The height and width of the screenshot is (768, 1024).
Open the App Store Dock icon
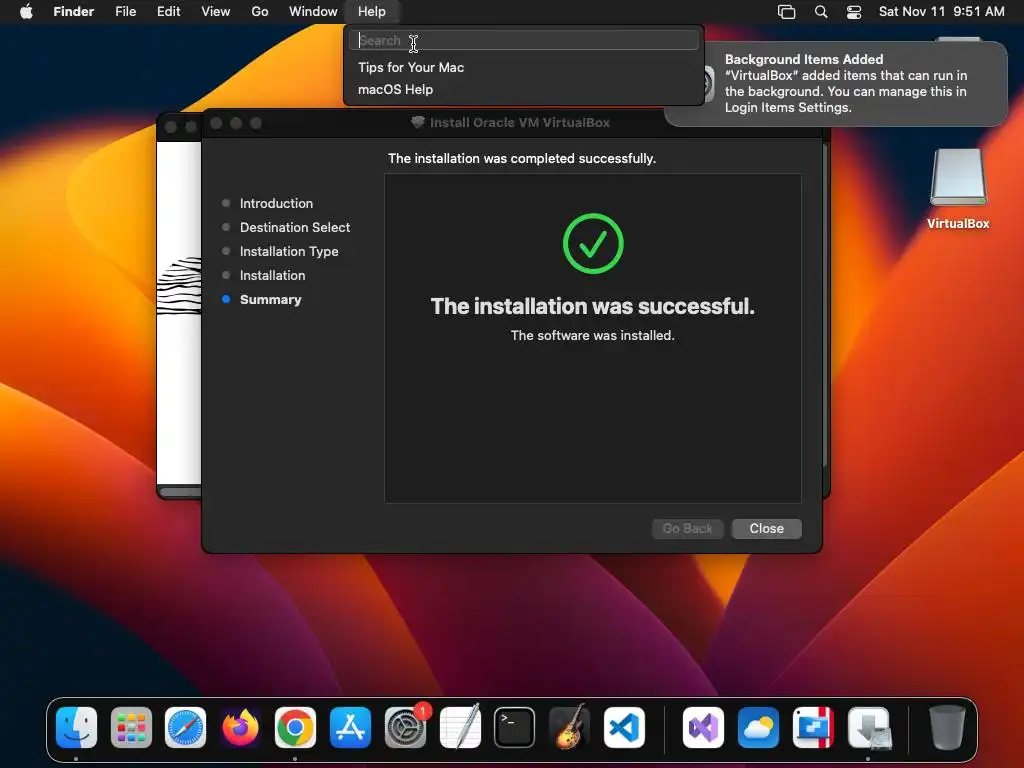[x=350, y=727]
